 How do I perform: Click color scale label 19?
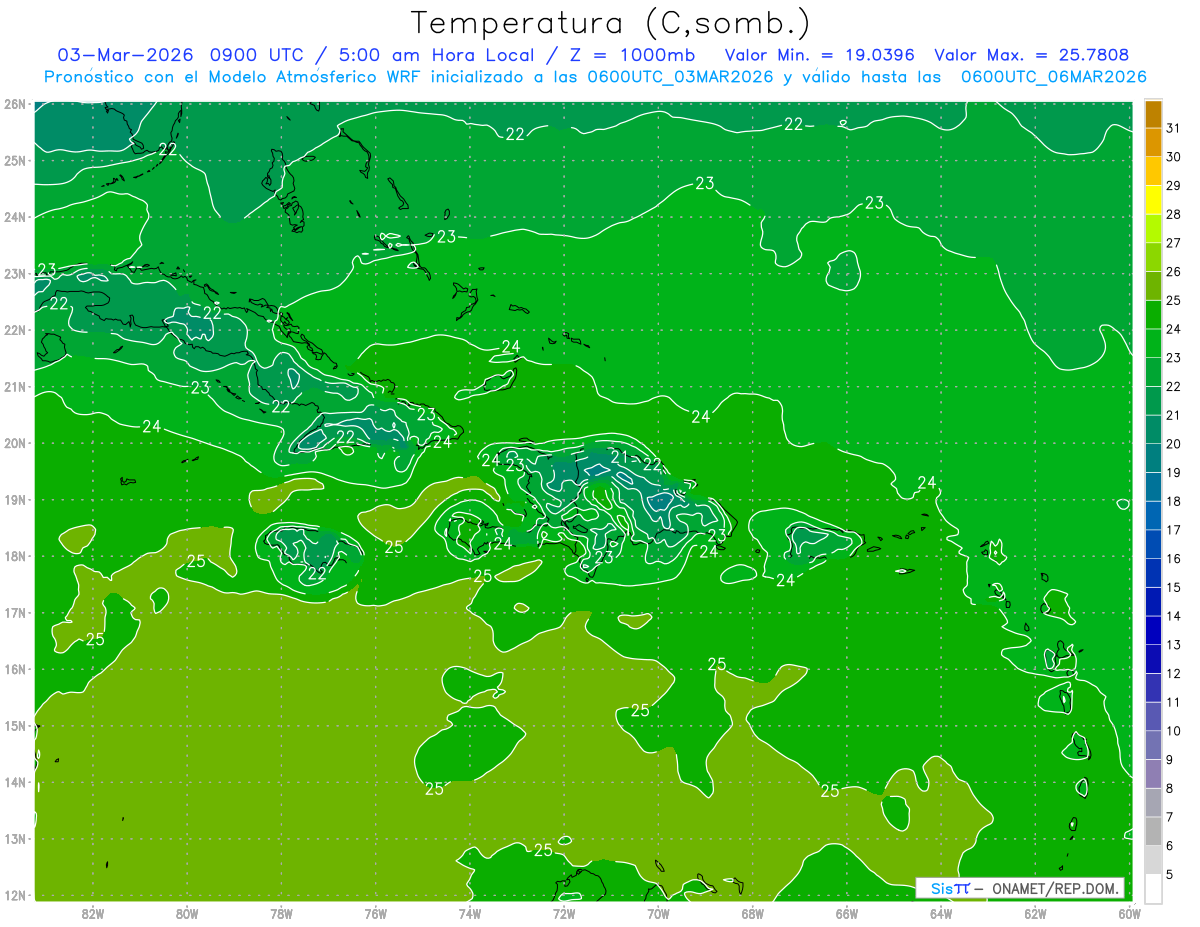tap(1173, 473)
